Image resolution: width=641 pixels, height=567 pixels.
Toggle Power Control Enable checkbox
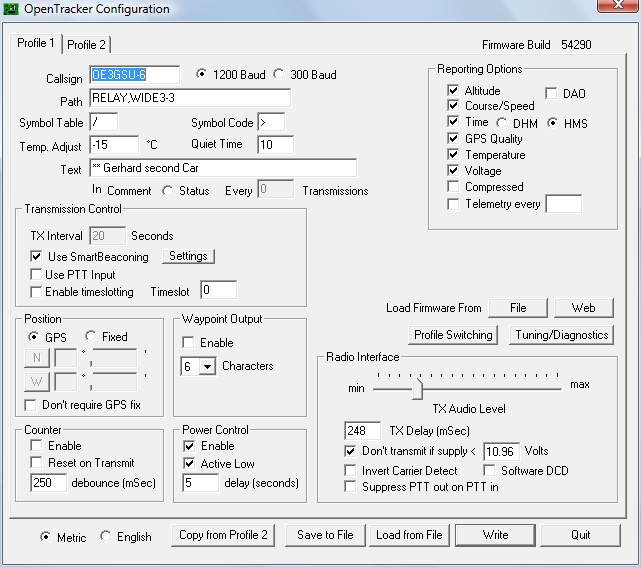coord(189,446)
